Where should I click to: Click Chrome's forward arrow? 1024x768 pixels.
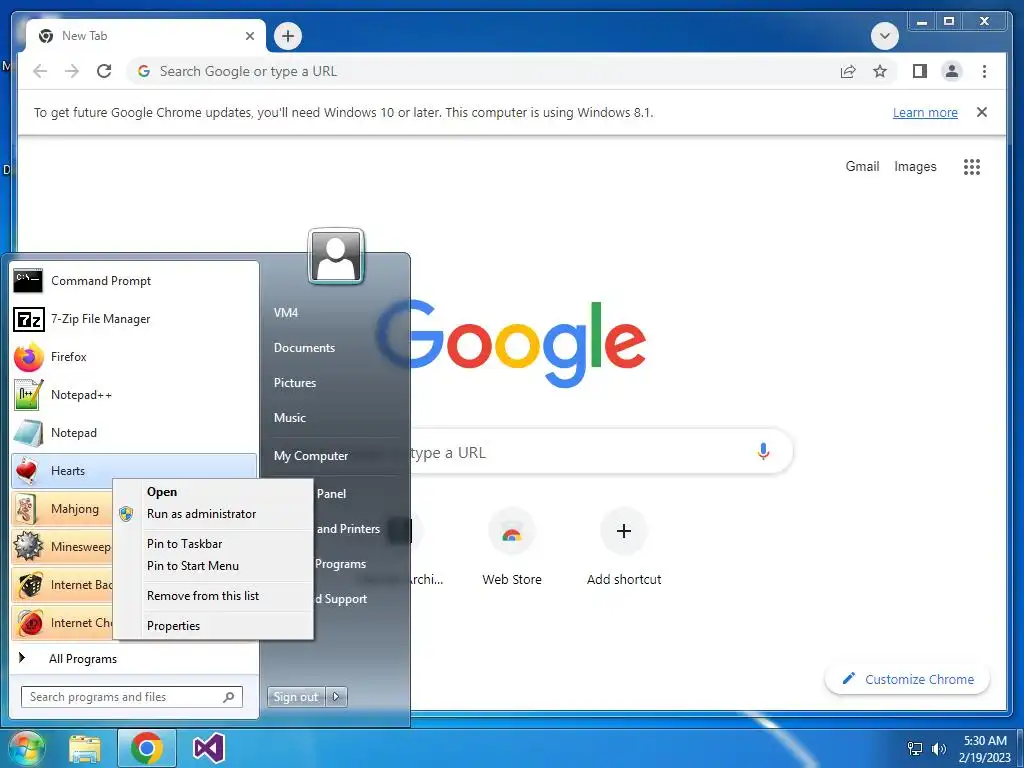pos(72,71)
